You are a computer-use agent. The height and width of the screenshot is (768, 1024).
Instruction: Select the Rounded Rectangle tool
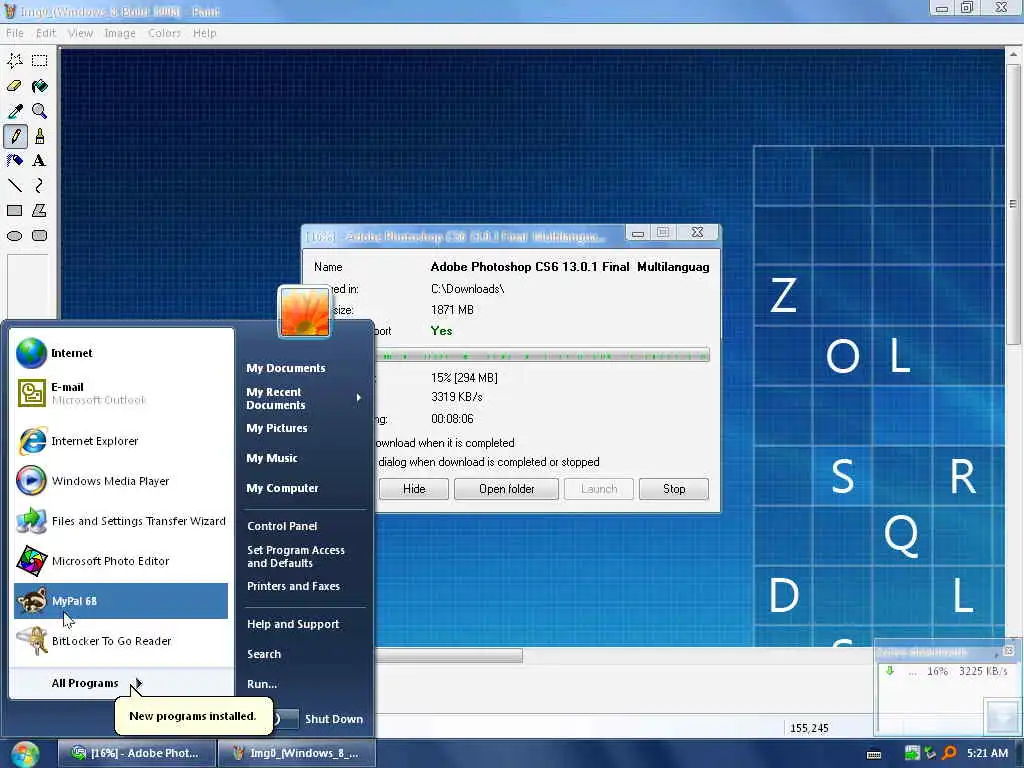[x=40, y=236]
